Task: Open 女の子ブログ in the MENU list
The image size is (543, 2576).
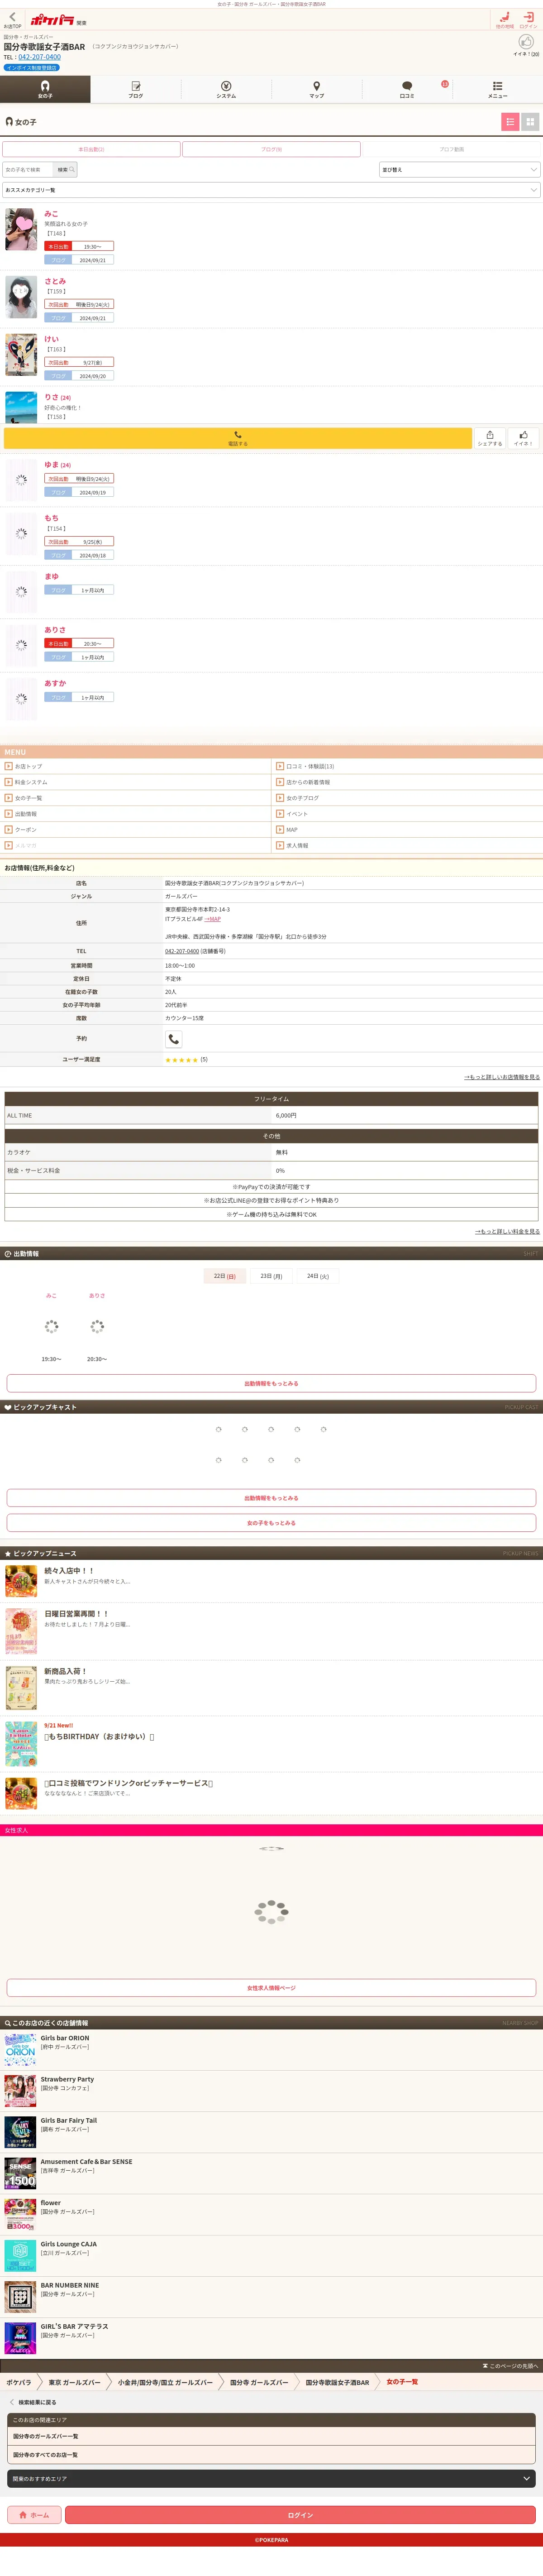Action: pos(407,798)
